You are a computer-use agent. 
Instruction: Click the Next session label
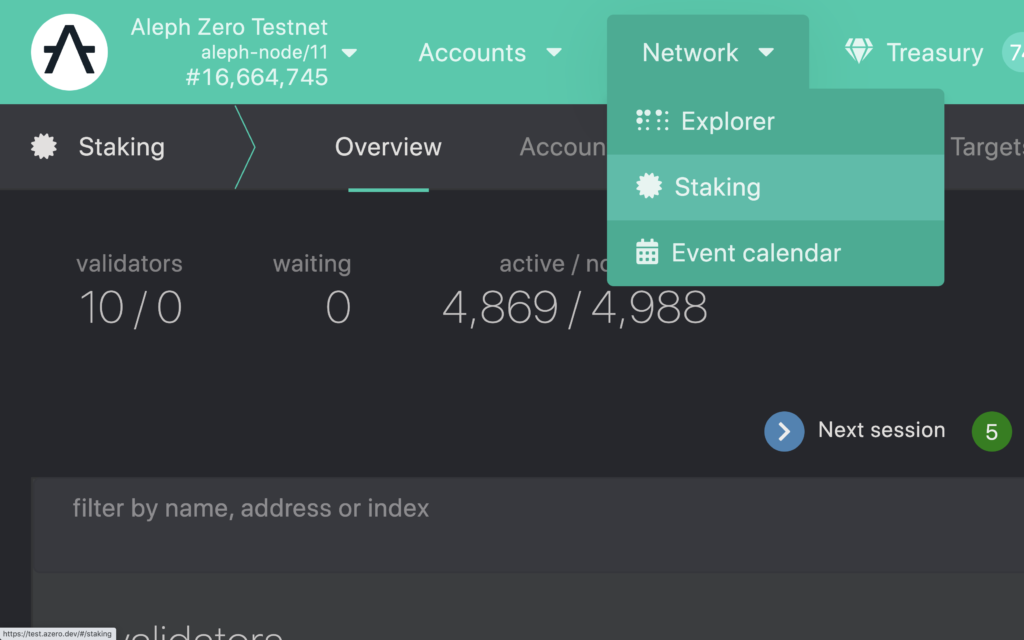881,430
